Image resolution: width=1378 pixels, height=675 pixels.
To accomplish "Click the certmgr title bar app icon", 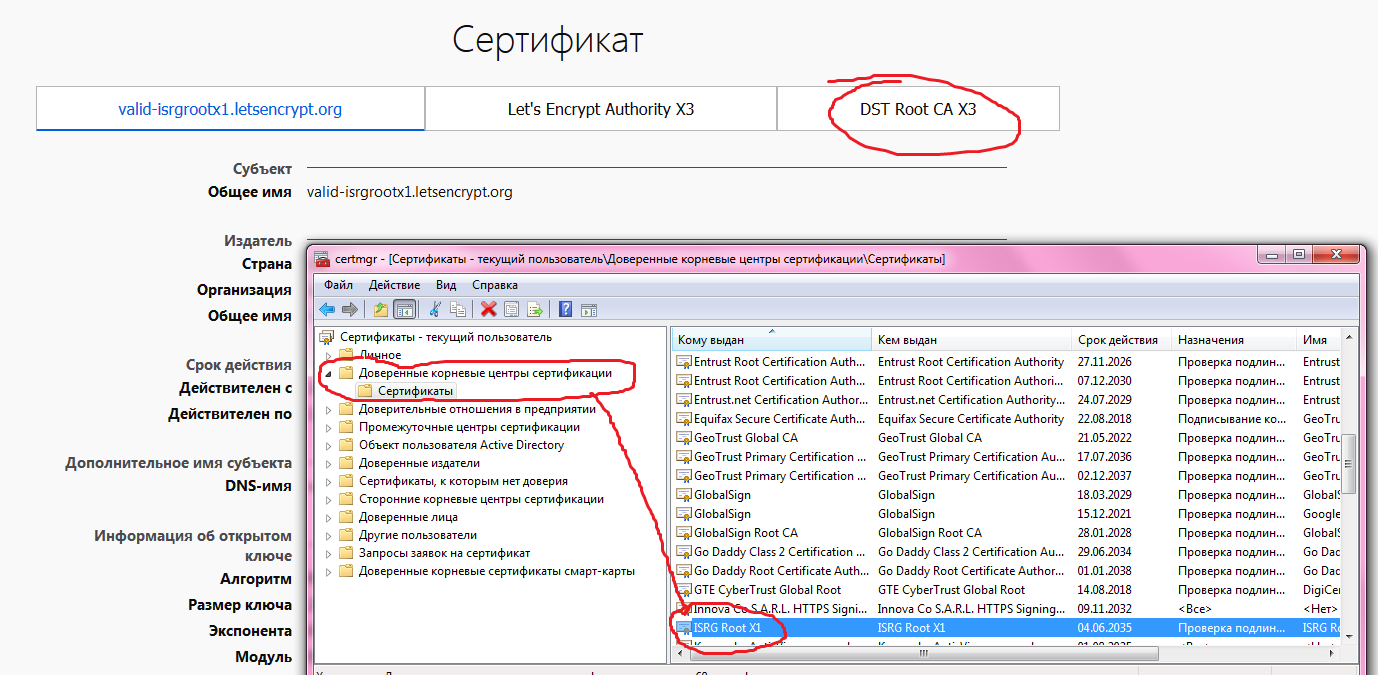I will [322, 259].
